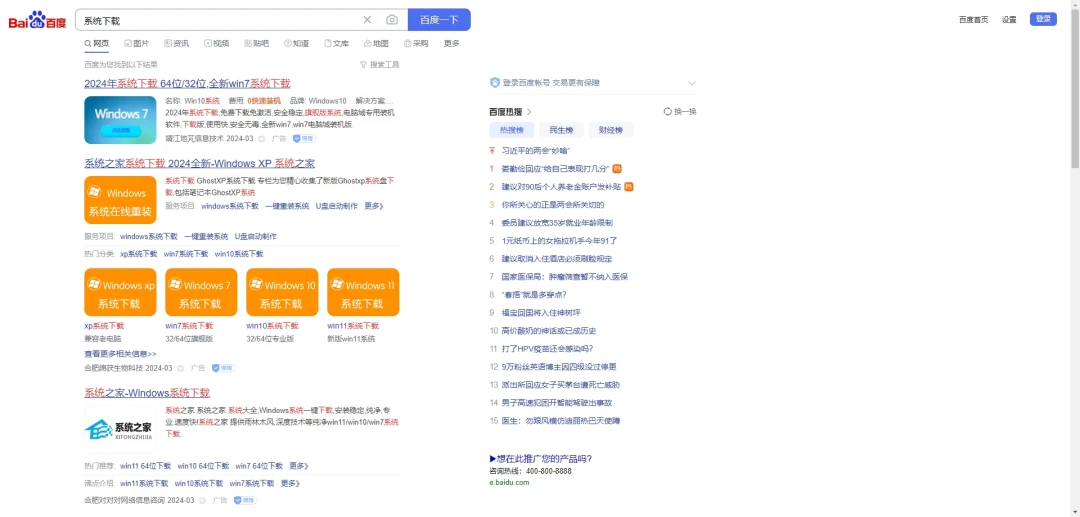The width and height of the screenshot is (1080, 517).
Task: Click the 登录 button
Action: 1043,19
